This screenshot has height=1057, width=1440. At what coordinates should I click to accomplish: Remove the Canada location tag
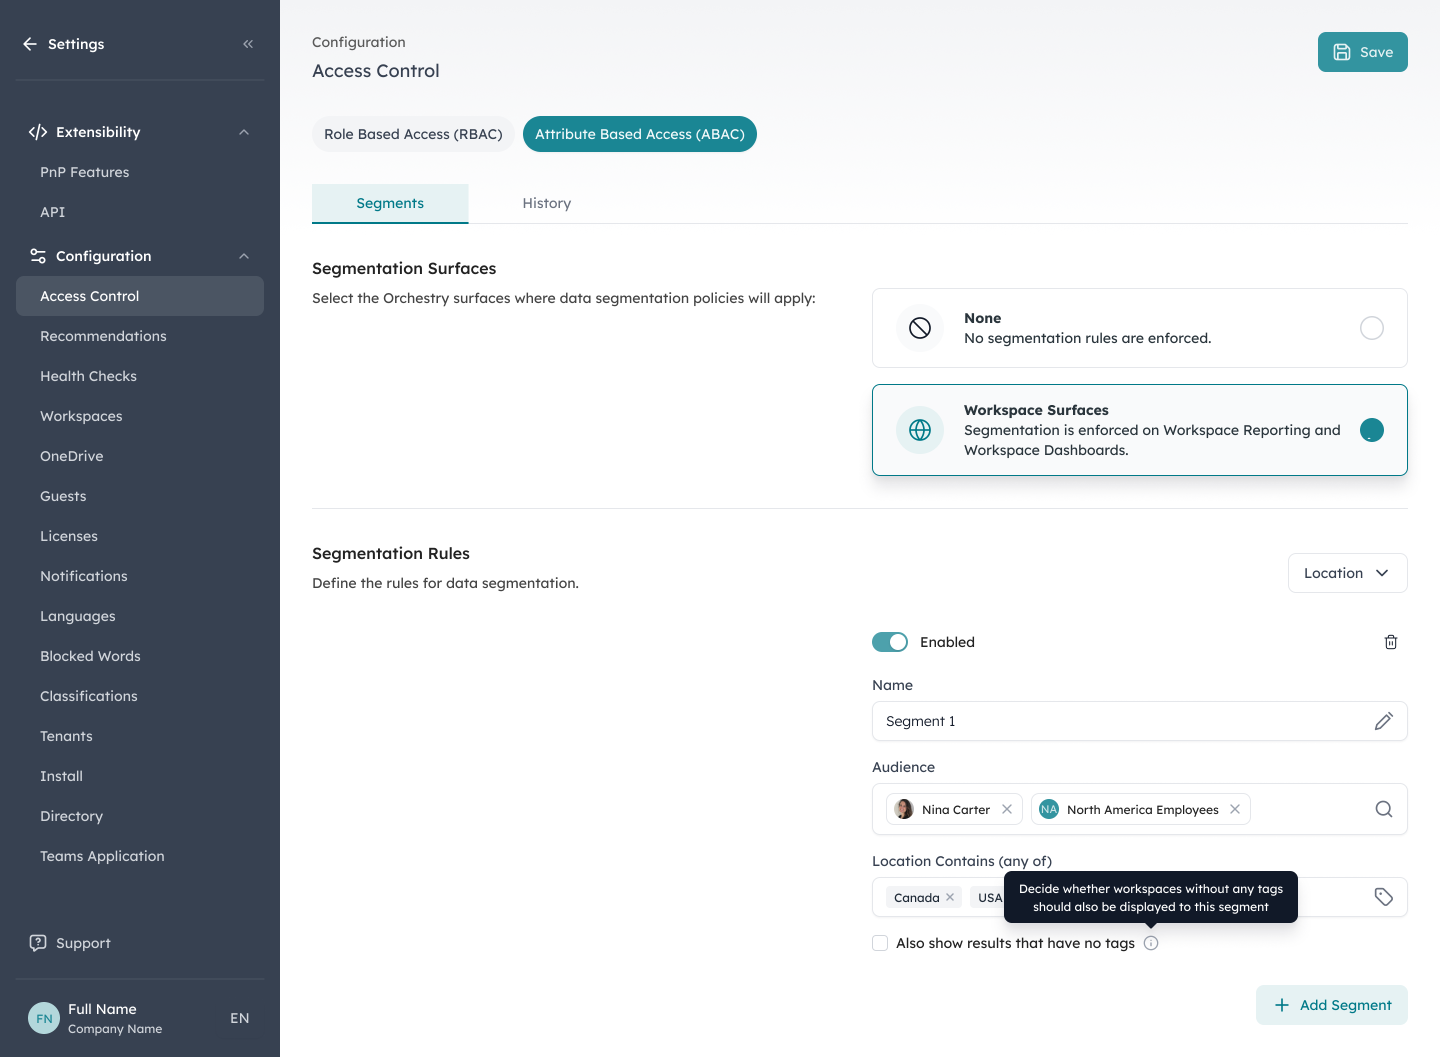point(950,897)
